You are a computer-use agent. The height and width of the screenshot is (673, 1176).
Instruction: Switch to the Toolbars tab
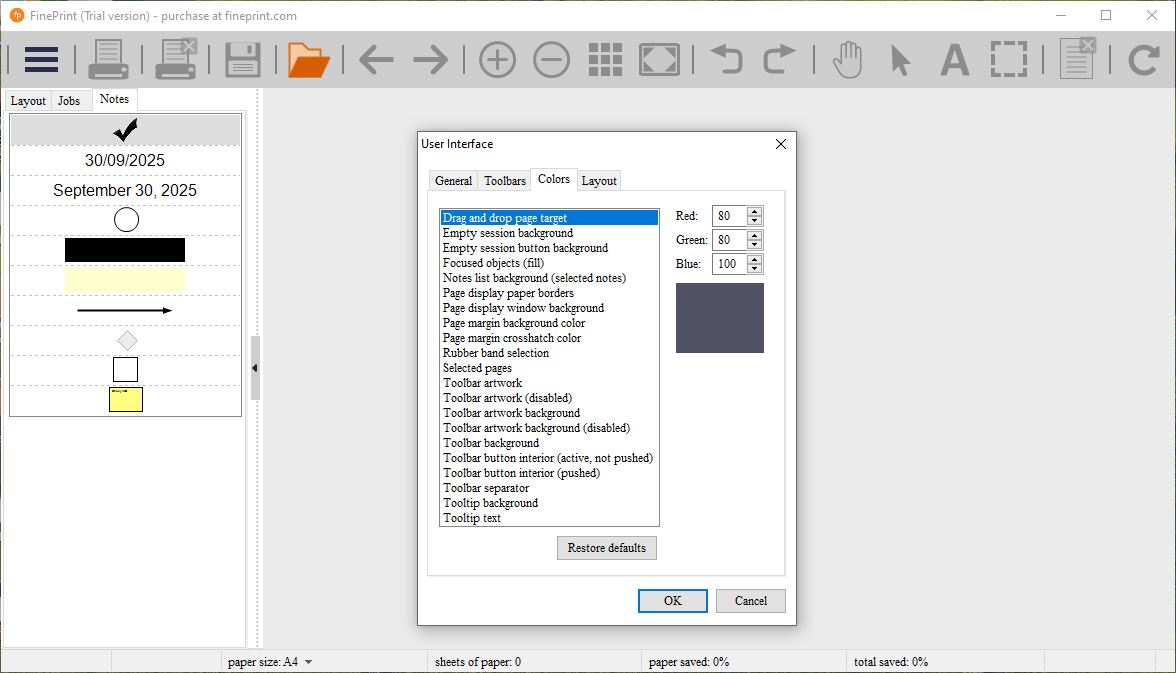pos(504,181)
